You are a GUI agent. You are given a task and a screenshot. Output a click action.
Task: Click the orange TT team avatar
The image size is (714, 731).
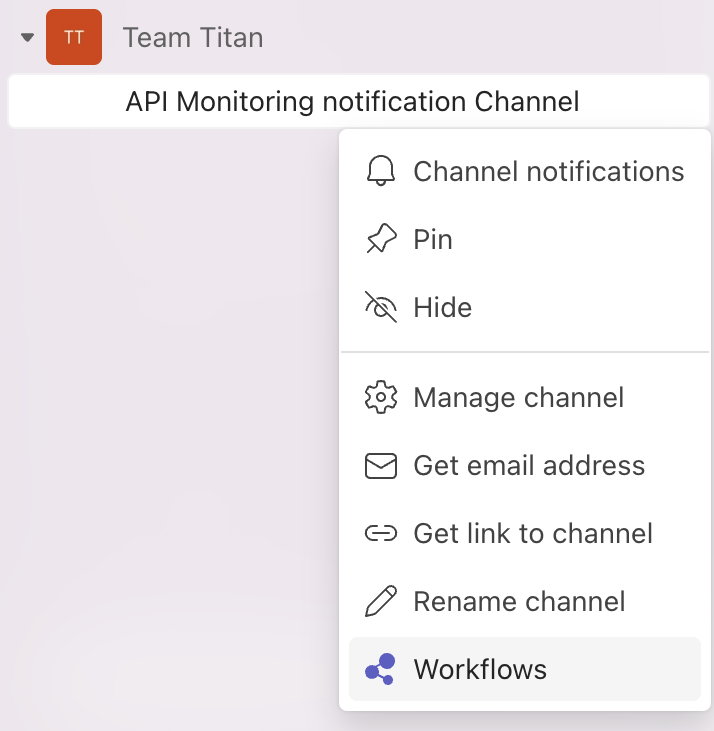point(74,37)
